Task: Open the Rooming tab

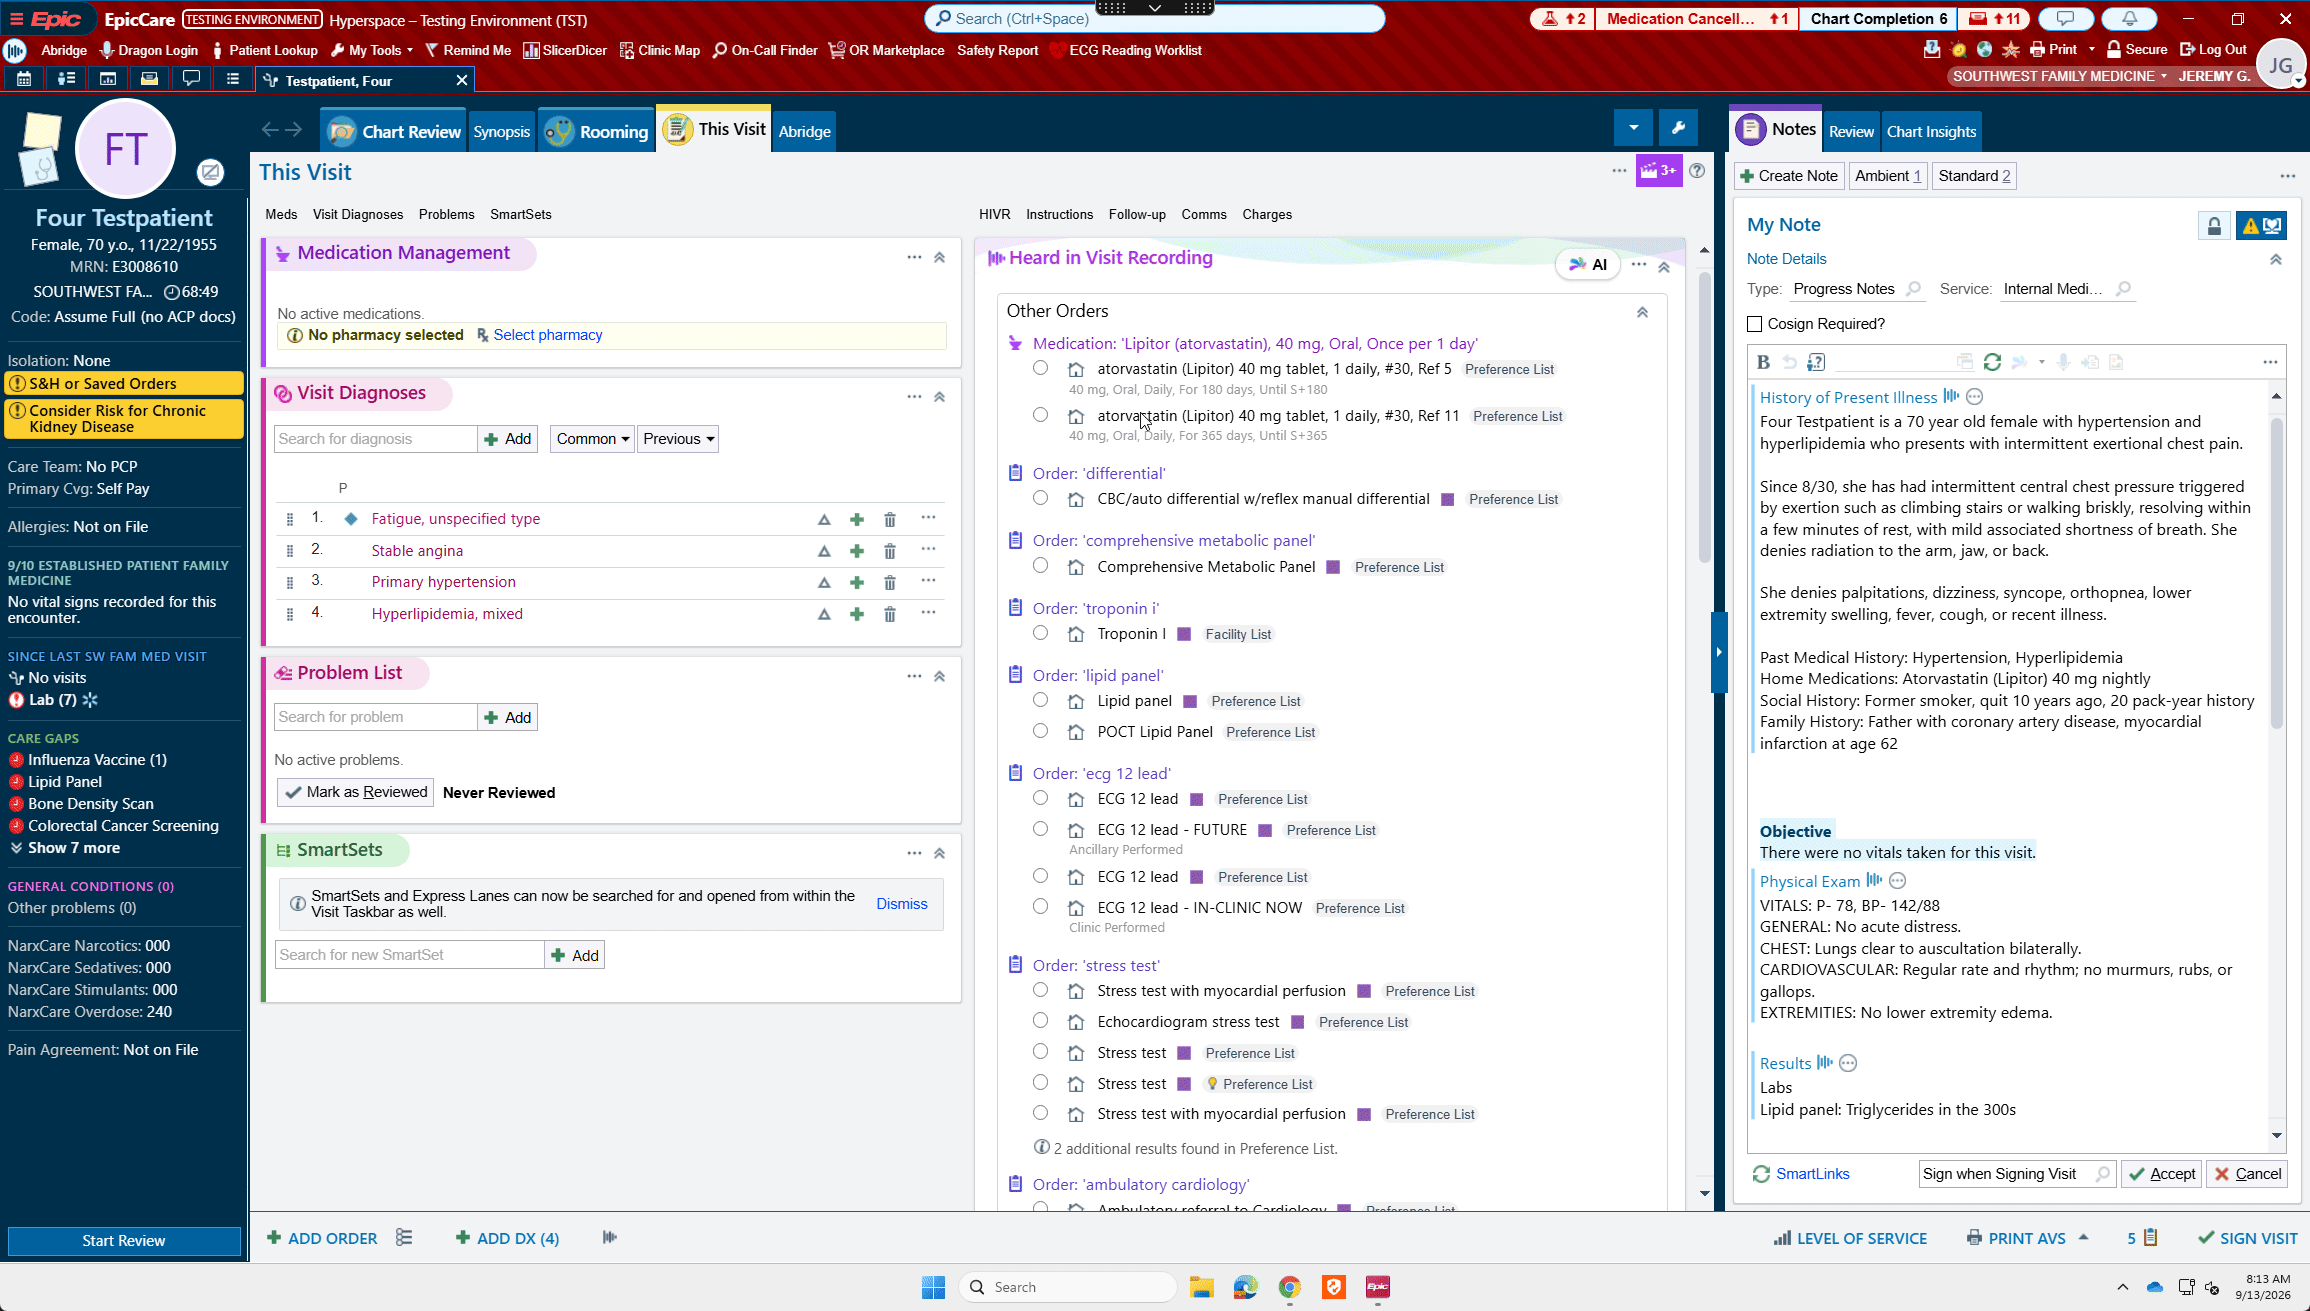Action: pos(596,131)
